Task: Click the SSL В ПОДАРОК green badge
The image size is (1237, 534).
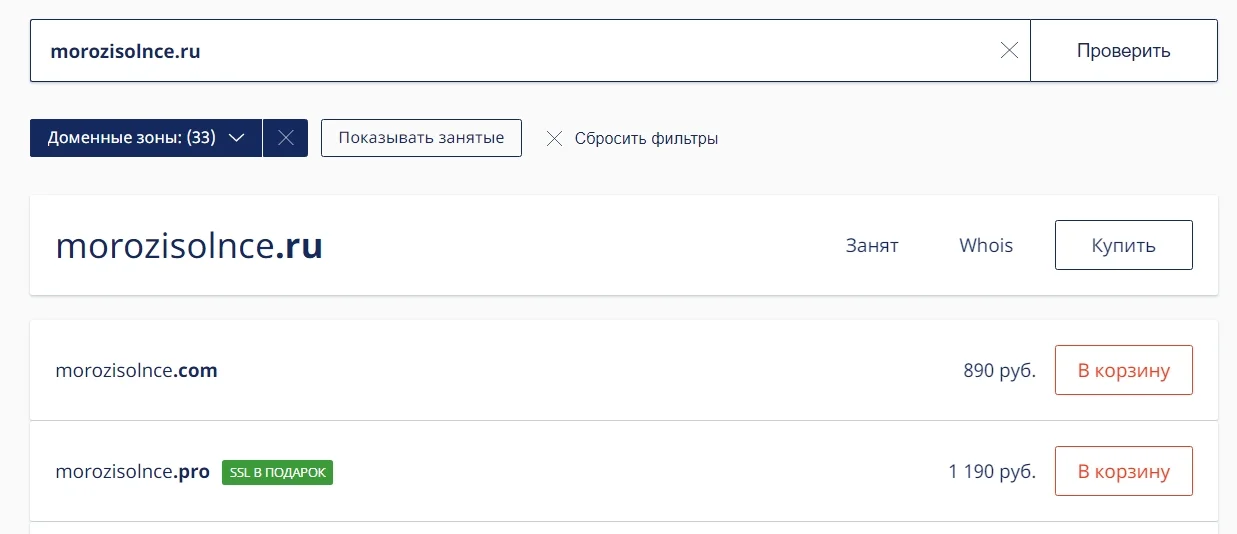Action: [x=277, y=472]
